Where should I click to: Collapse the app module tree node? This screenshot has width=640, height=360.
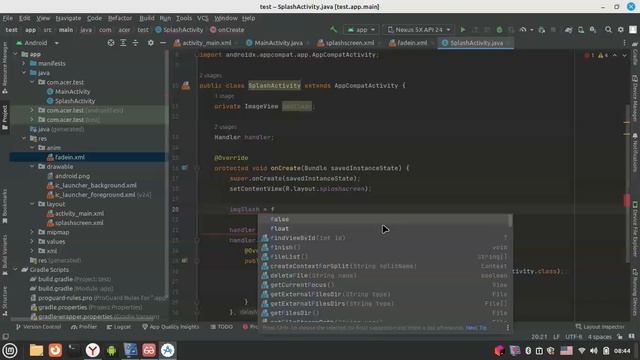(x=16, y=54)
